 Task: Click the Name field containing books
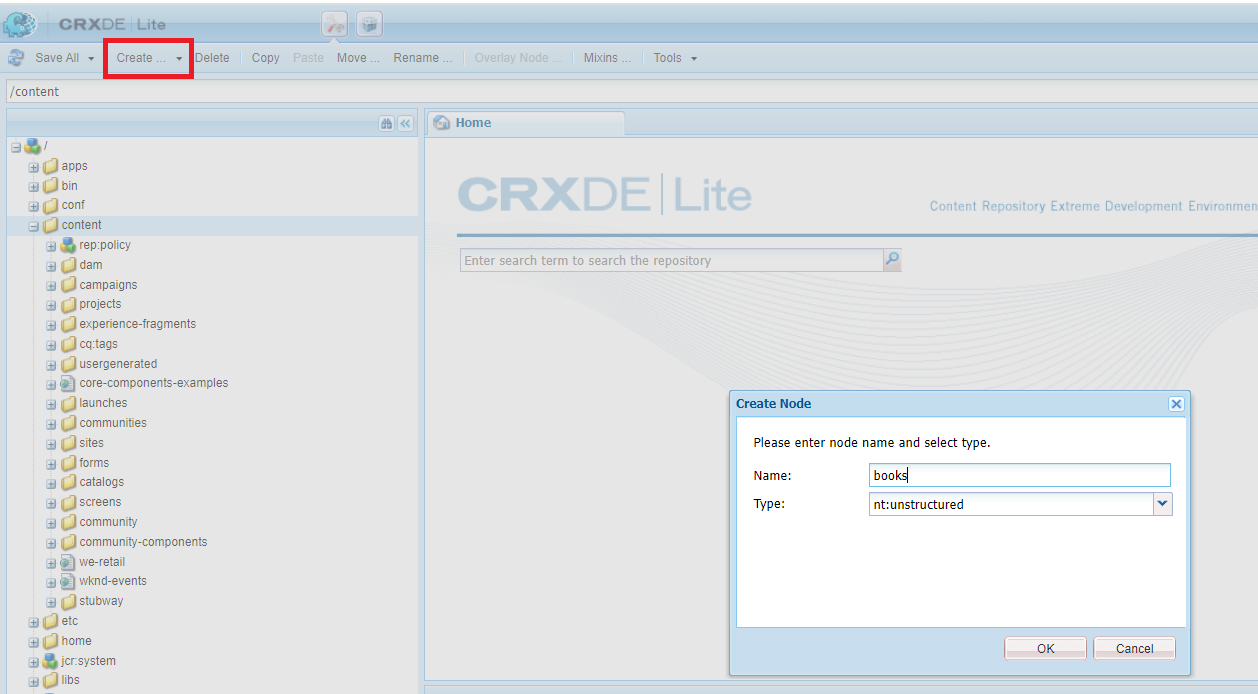(x=1020, y=475)
